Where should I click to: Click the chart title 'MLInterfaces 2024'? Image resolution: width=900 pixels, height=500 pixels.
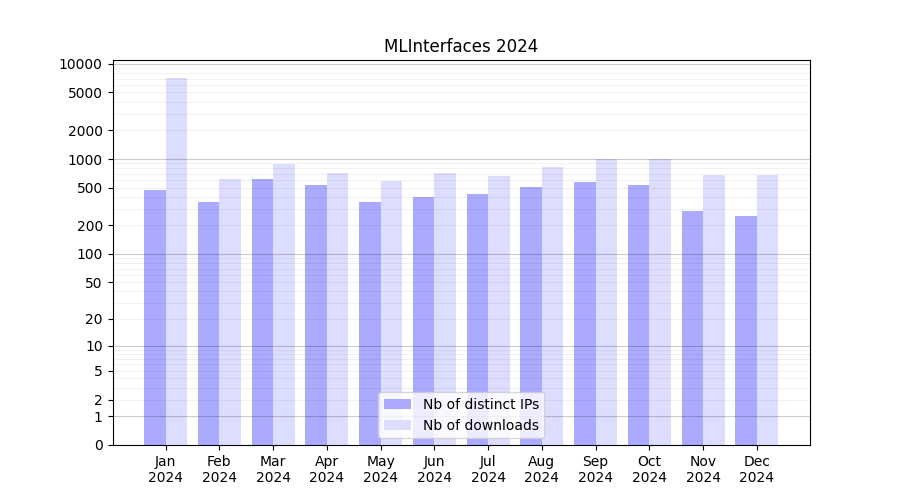tap(461, 46)
